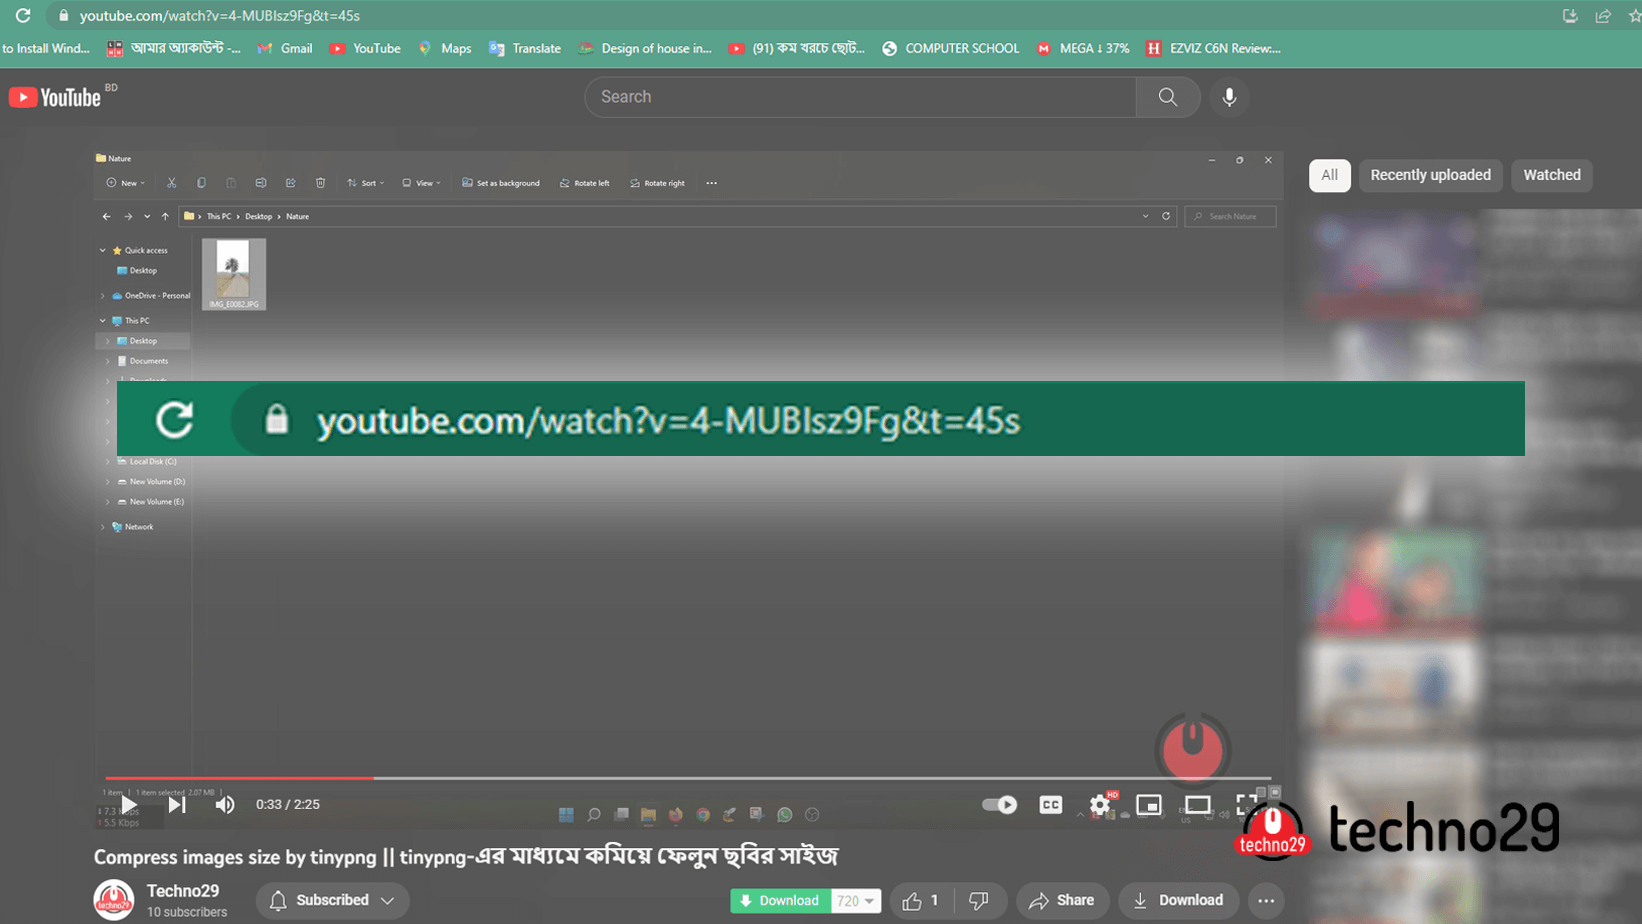The height and width of the screenshot is (924, 1642).
Task: Click the install app icon in address bar
Action: point(1570,15)
